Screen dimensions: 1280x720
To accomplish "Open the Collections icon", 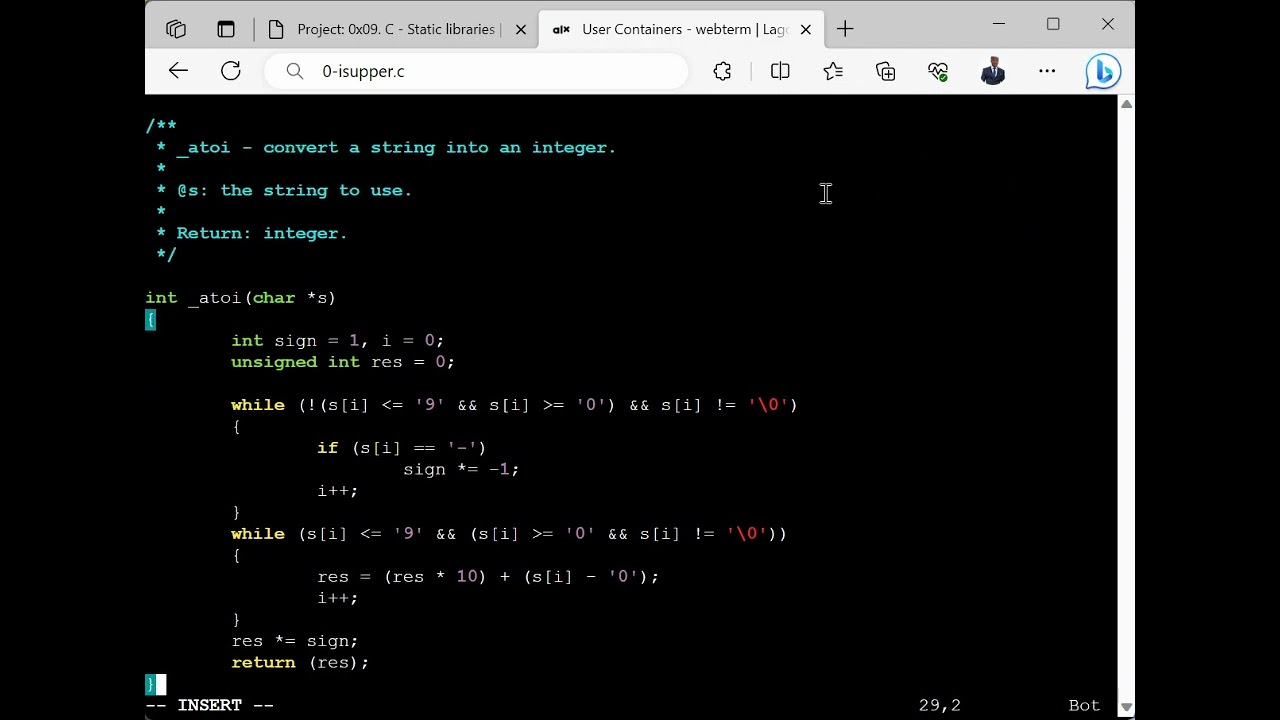I will [x=885, y=71].
